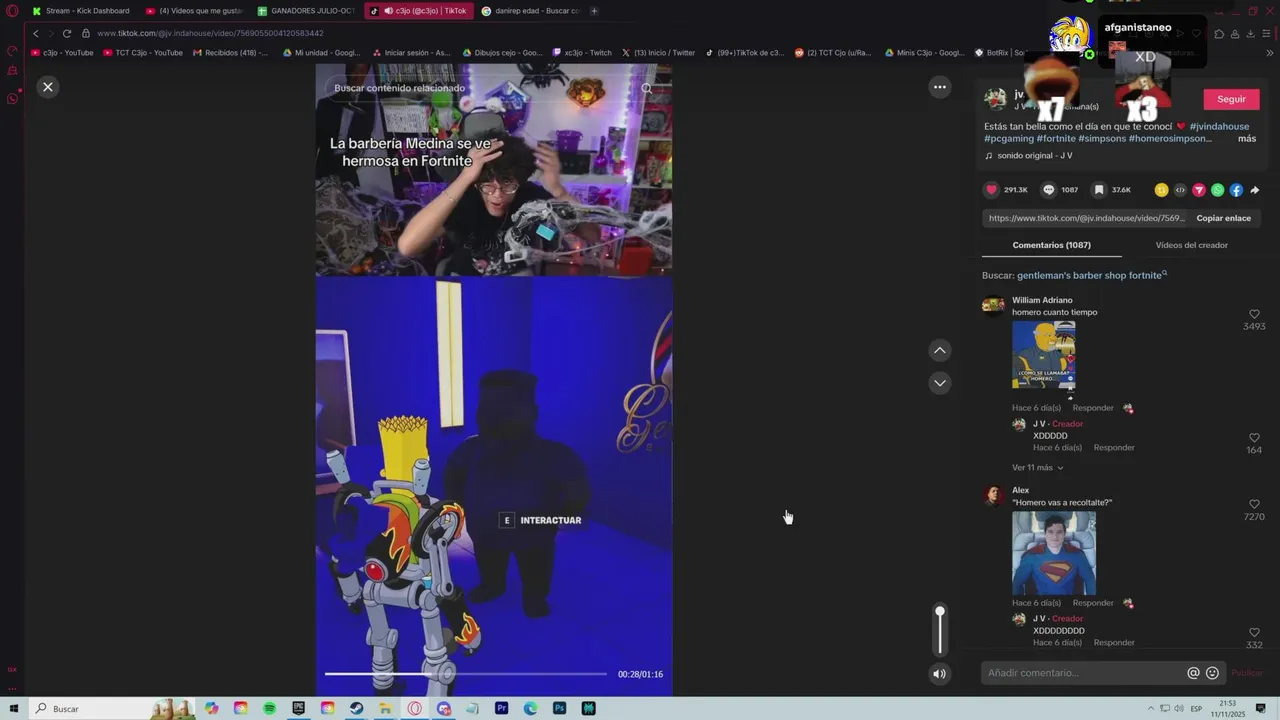
Task: Reload page with refresh icon
Action: [67, 33]
